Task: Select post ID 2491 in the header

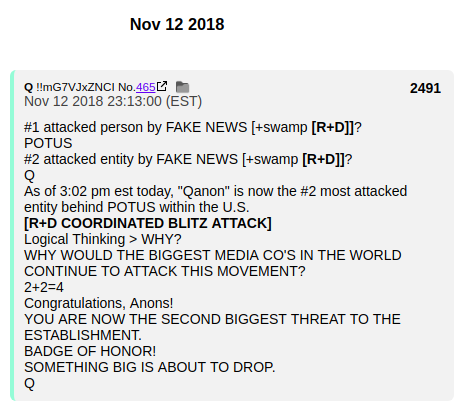Action: point(425,88)
